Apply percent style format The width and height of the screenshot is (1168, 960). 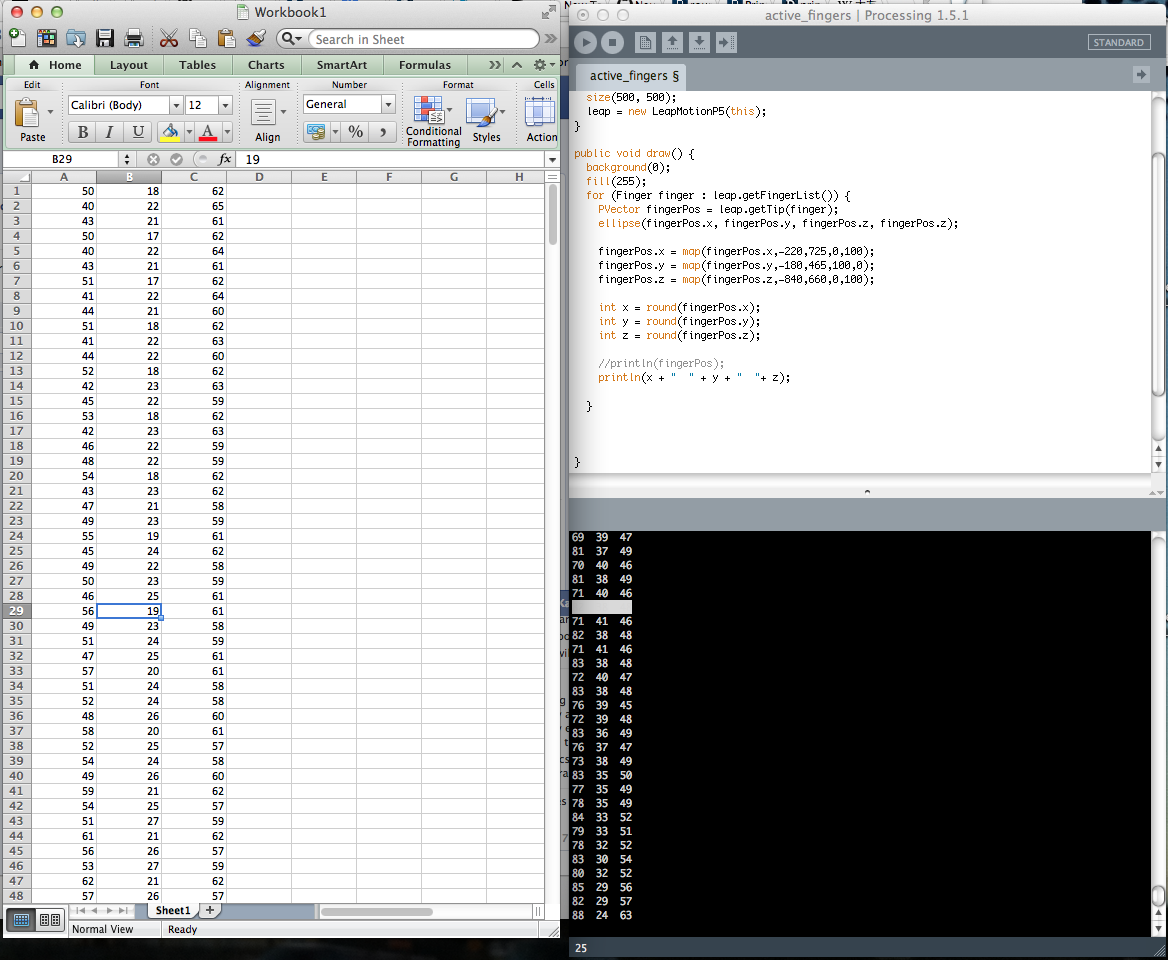click(x=356, y=132)
